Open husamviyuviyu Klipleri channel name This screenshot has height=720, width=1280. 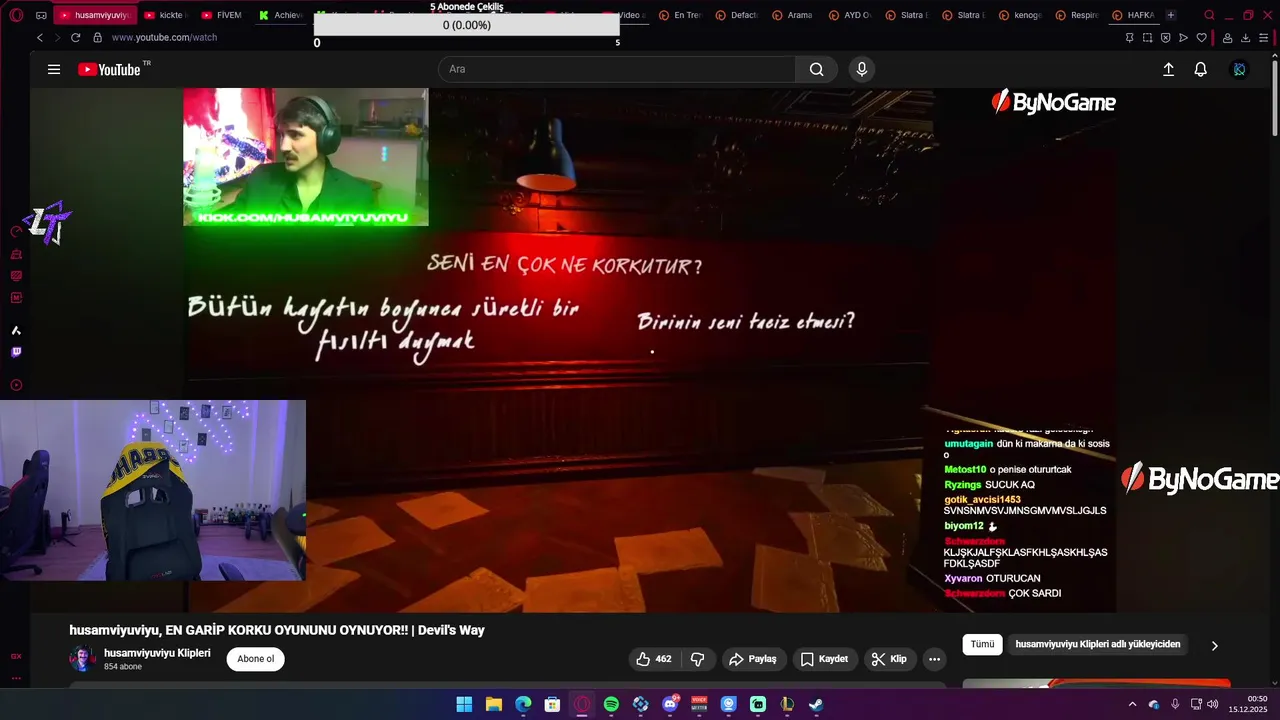(x=157, y=653)
